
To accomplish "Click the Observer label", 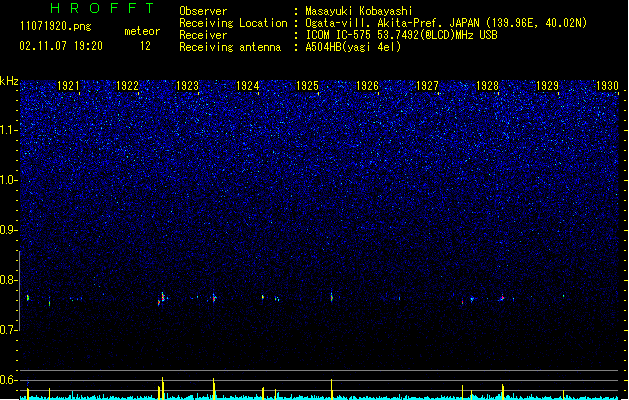I will 203,11.
